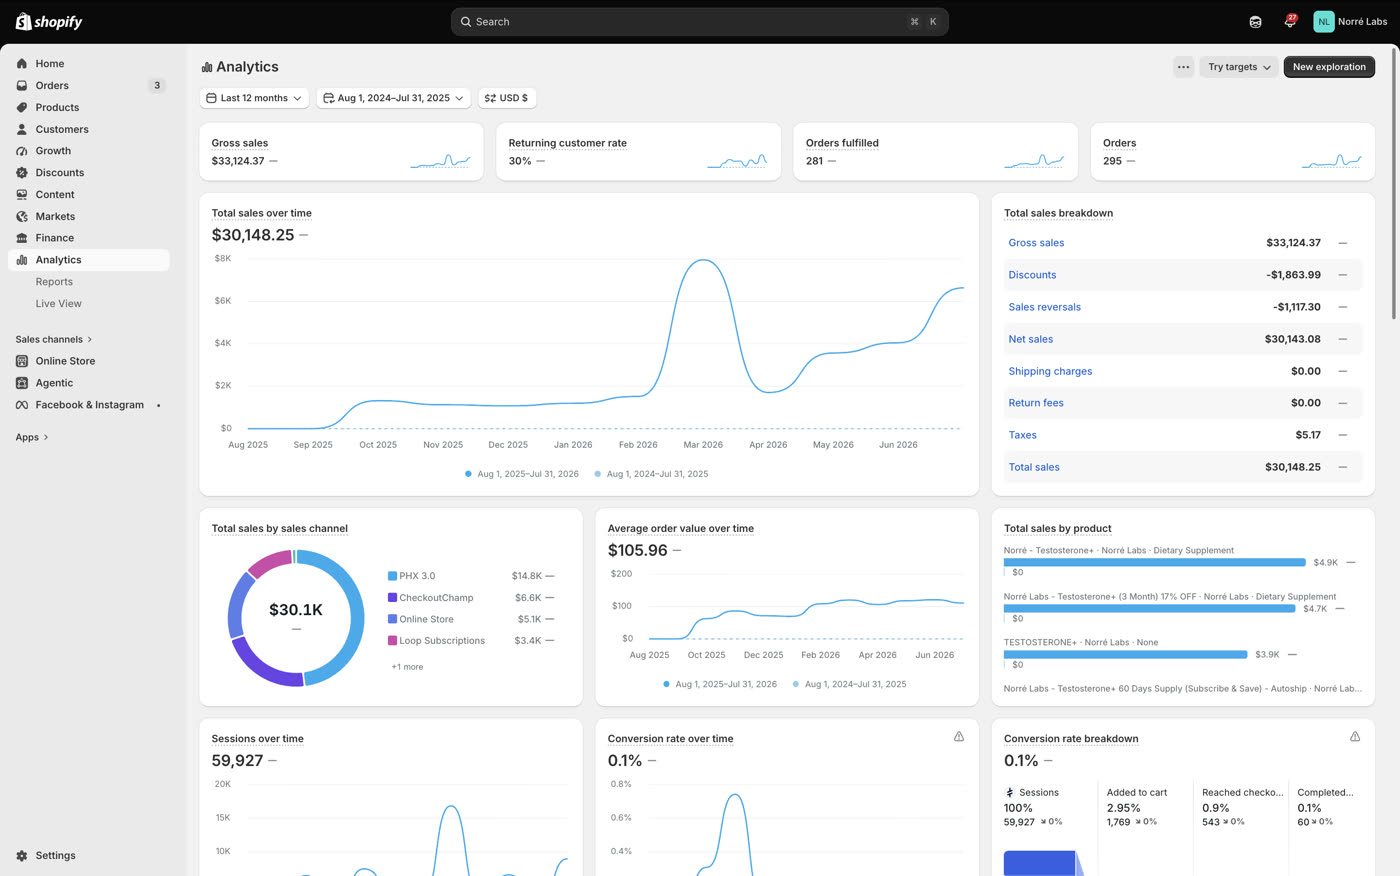Open the Taxes breakdown link
Viewport: 1400px width, 876px height.
[1022, 435]
